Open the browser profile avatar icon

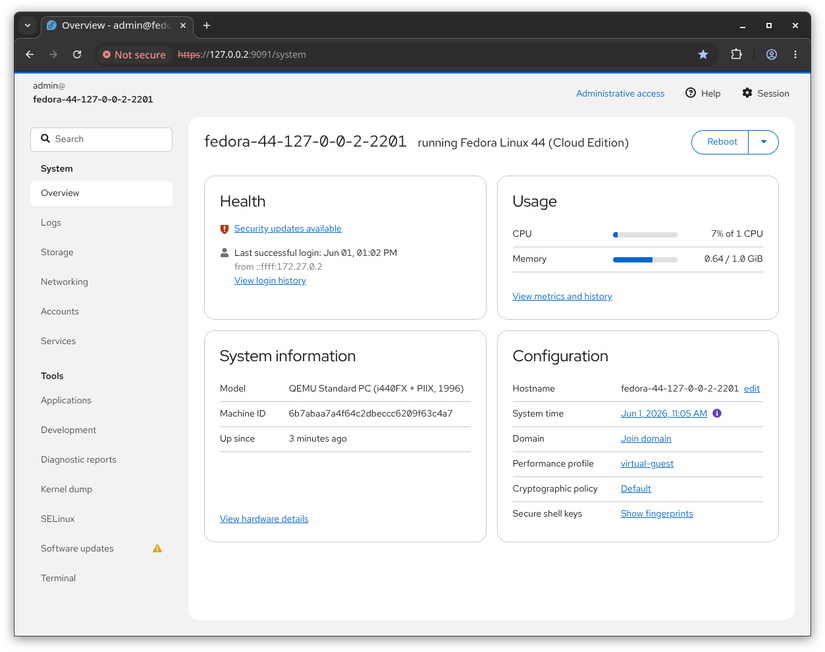click(x=771, y=55)
